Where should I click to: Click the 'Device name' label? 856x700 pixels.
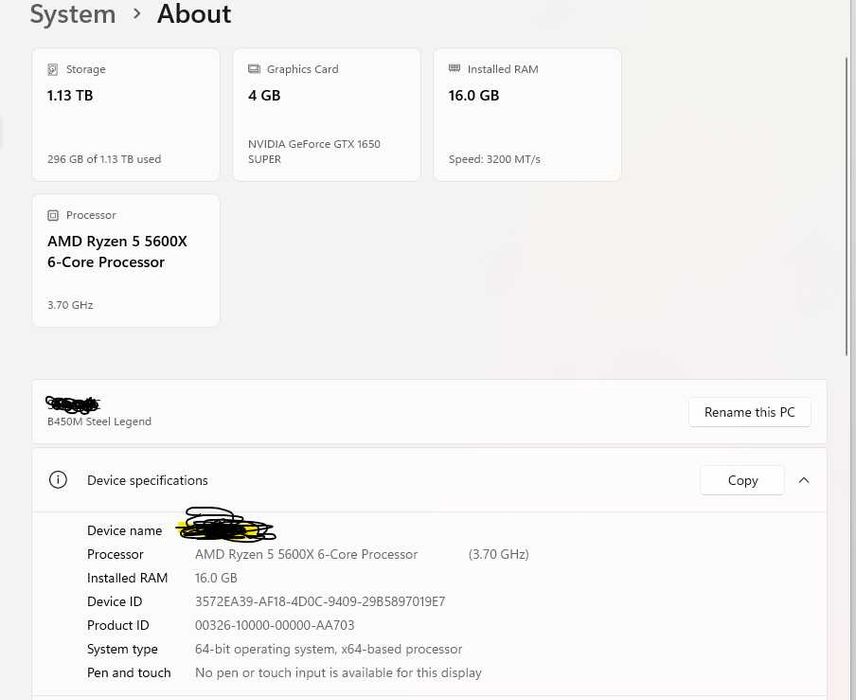(124, 531)
